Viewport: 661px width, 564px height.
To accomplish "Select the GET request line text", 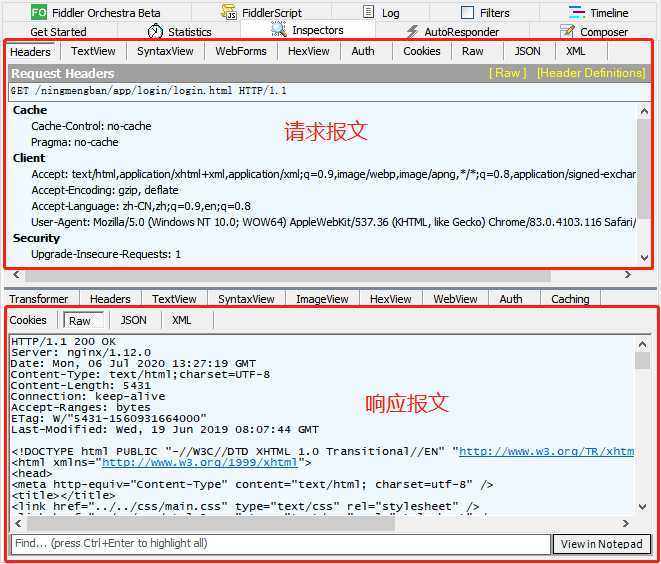I will (x=148, y=91).
